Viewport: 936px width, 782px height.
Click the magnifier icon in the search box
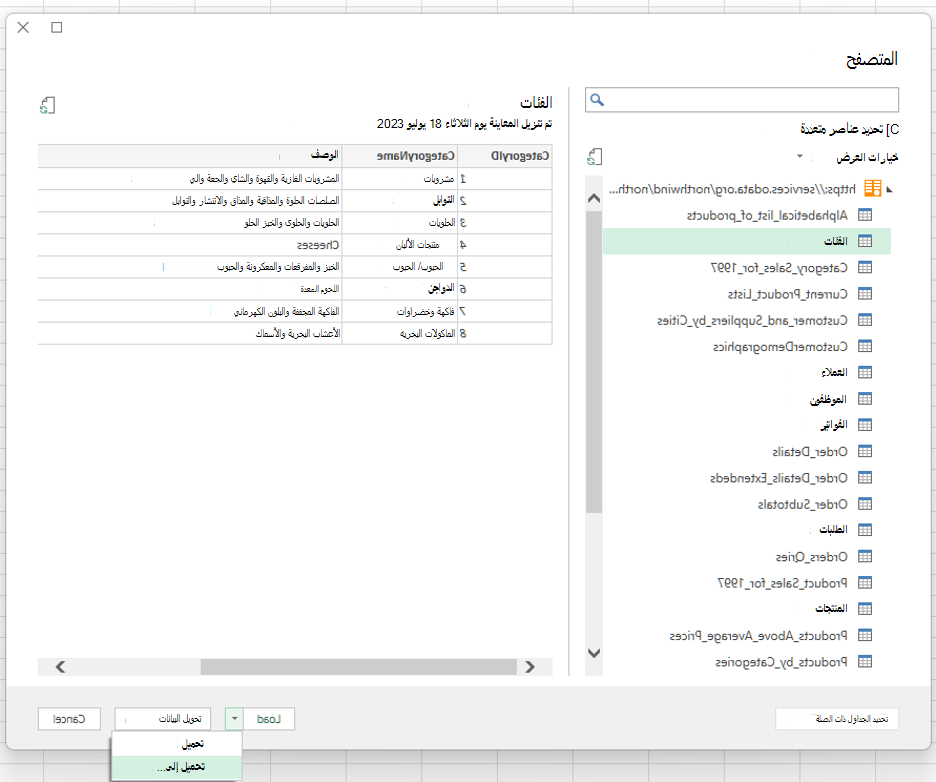(597, 100)
